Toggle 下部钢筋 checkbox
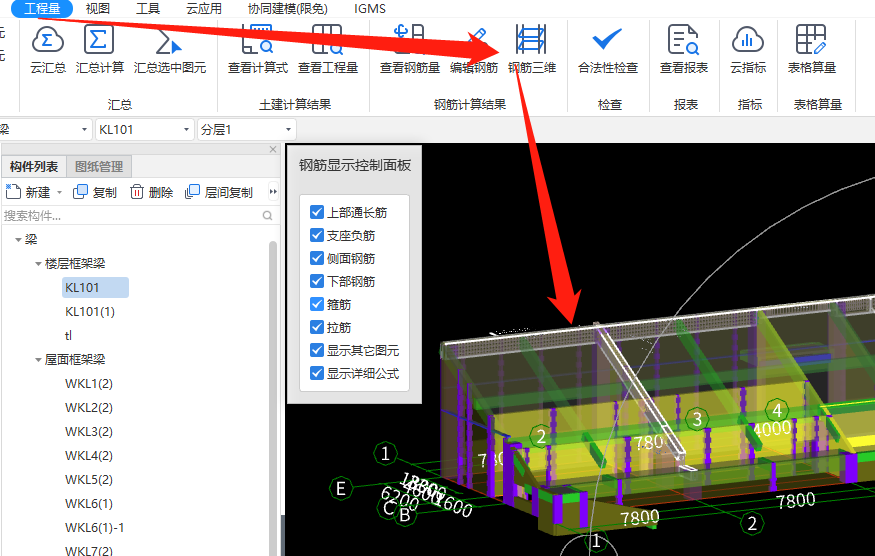Image resolution: width=875 pixels, height=556 pixels. (x=316, y=281)
